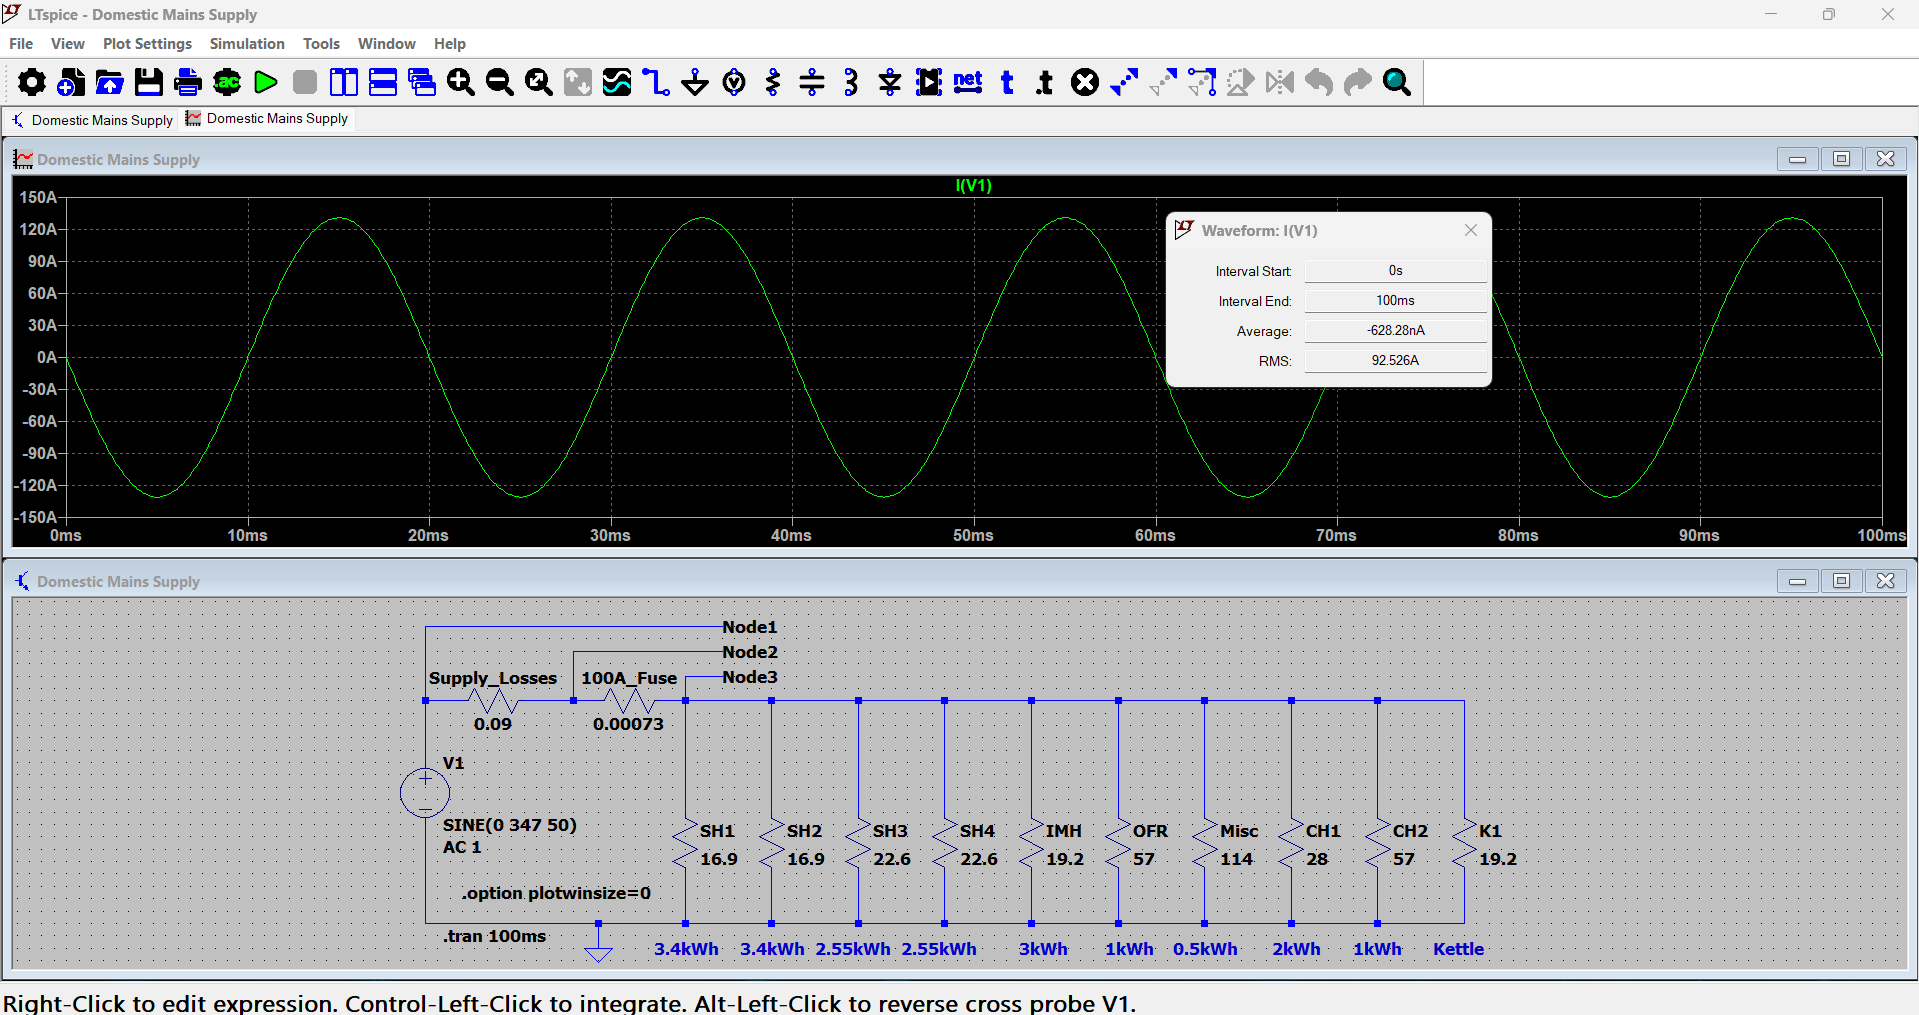
Task: Select the SPICE directive .t tool
Action: [x=1046, y=82]
